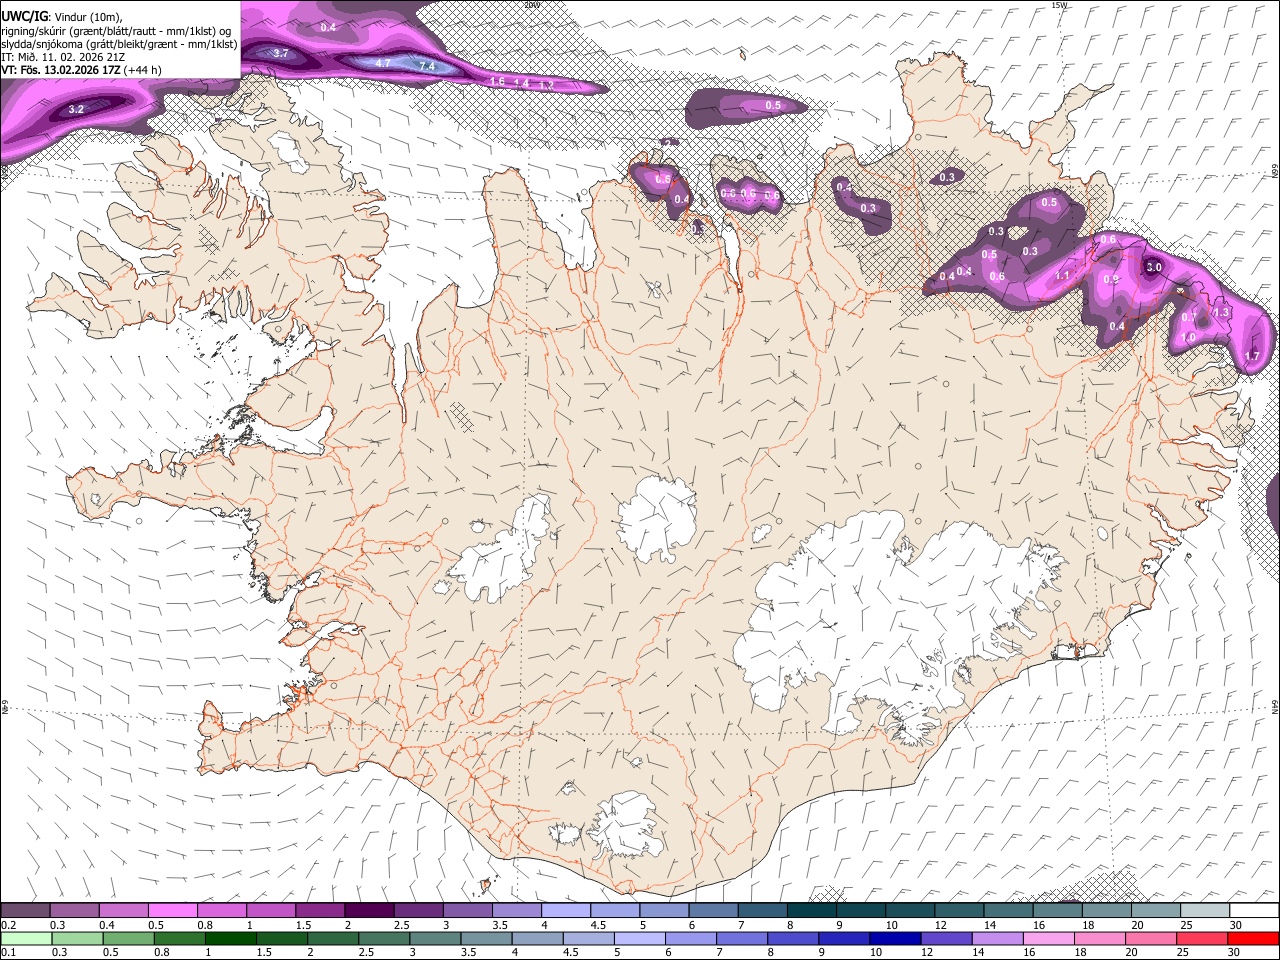1280x960 pixels.
Task: Click the pink 16–18 rain legend swatch
Action: click(x=1050, y=938)
